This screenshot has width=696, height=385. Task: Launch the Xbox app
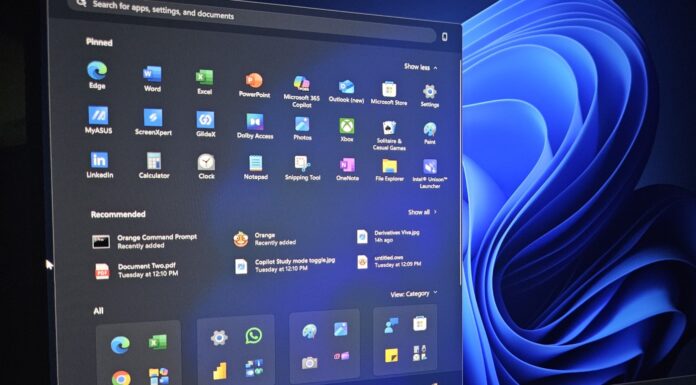(x=347, y=130)
